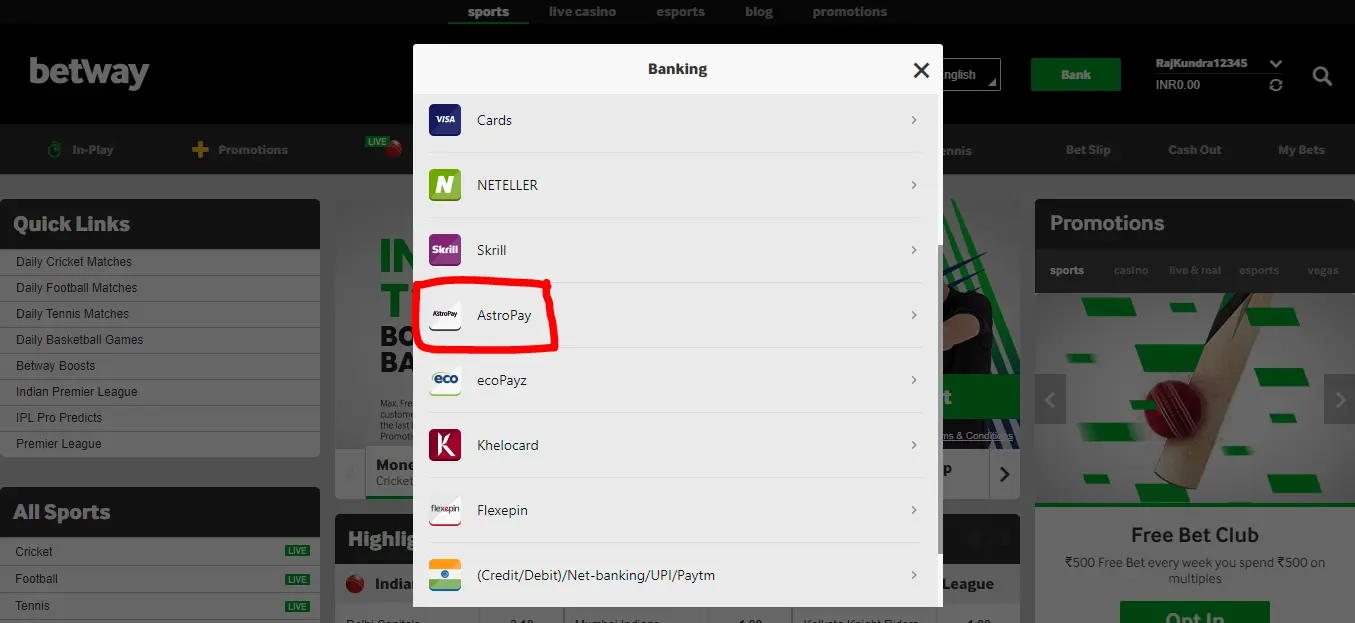Select the live & real promotions tab
Viewport: 1355px width, 623px height.
1195,271
